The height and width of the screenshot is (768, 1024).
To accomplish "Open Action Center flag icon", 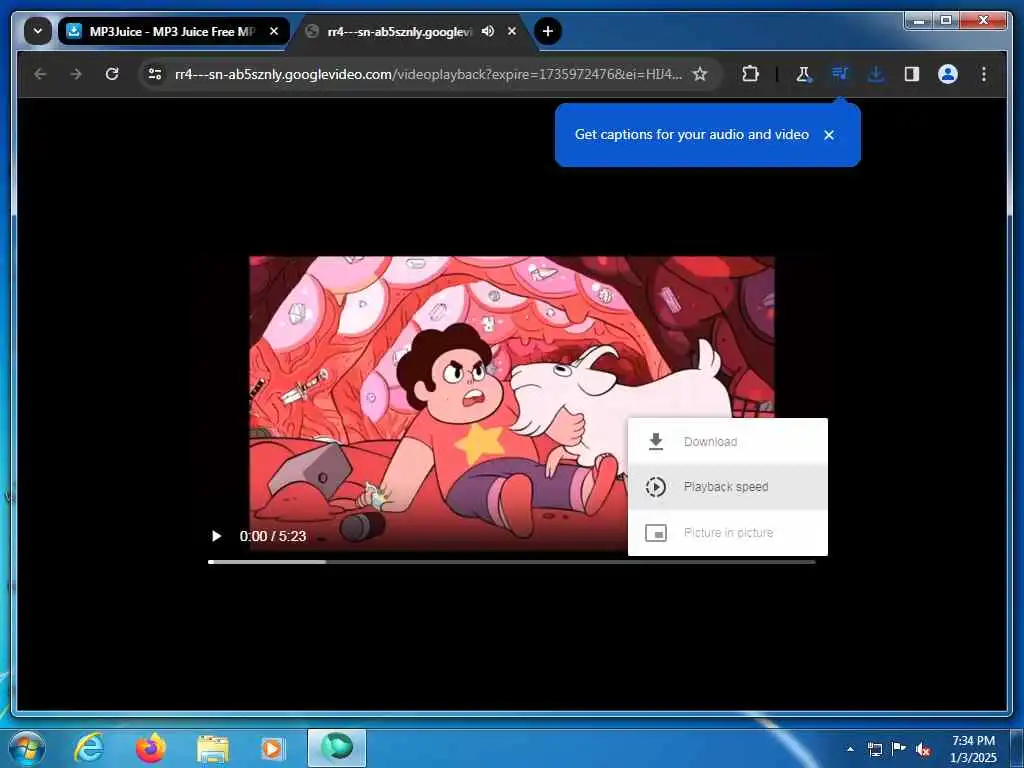I will point(899,749).
